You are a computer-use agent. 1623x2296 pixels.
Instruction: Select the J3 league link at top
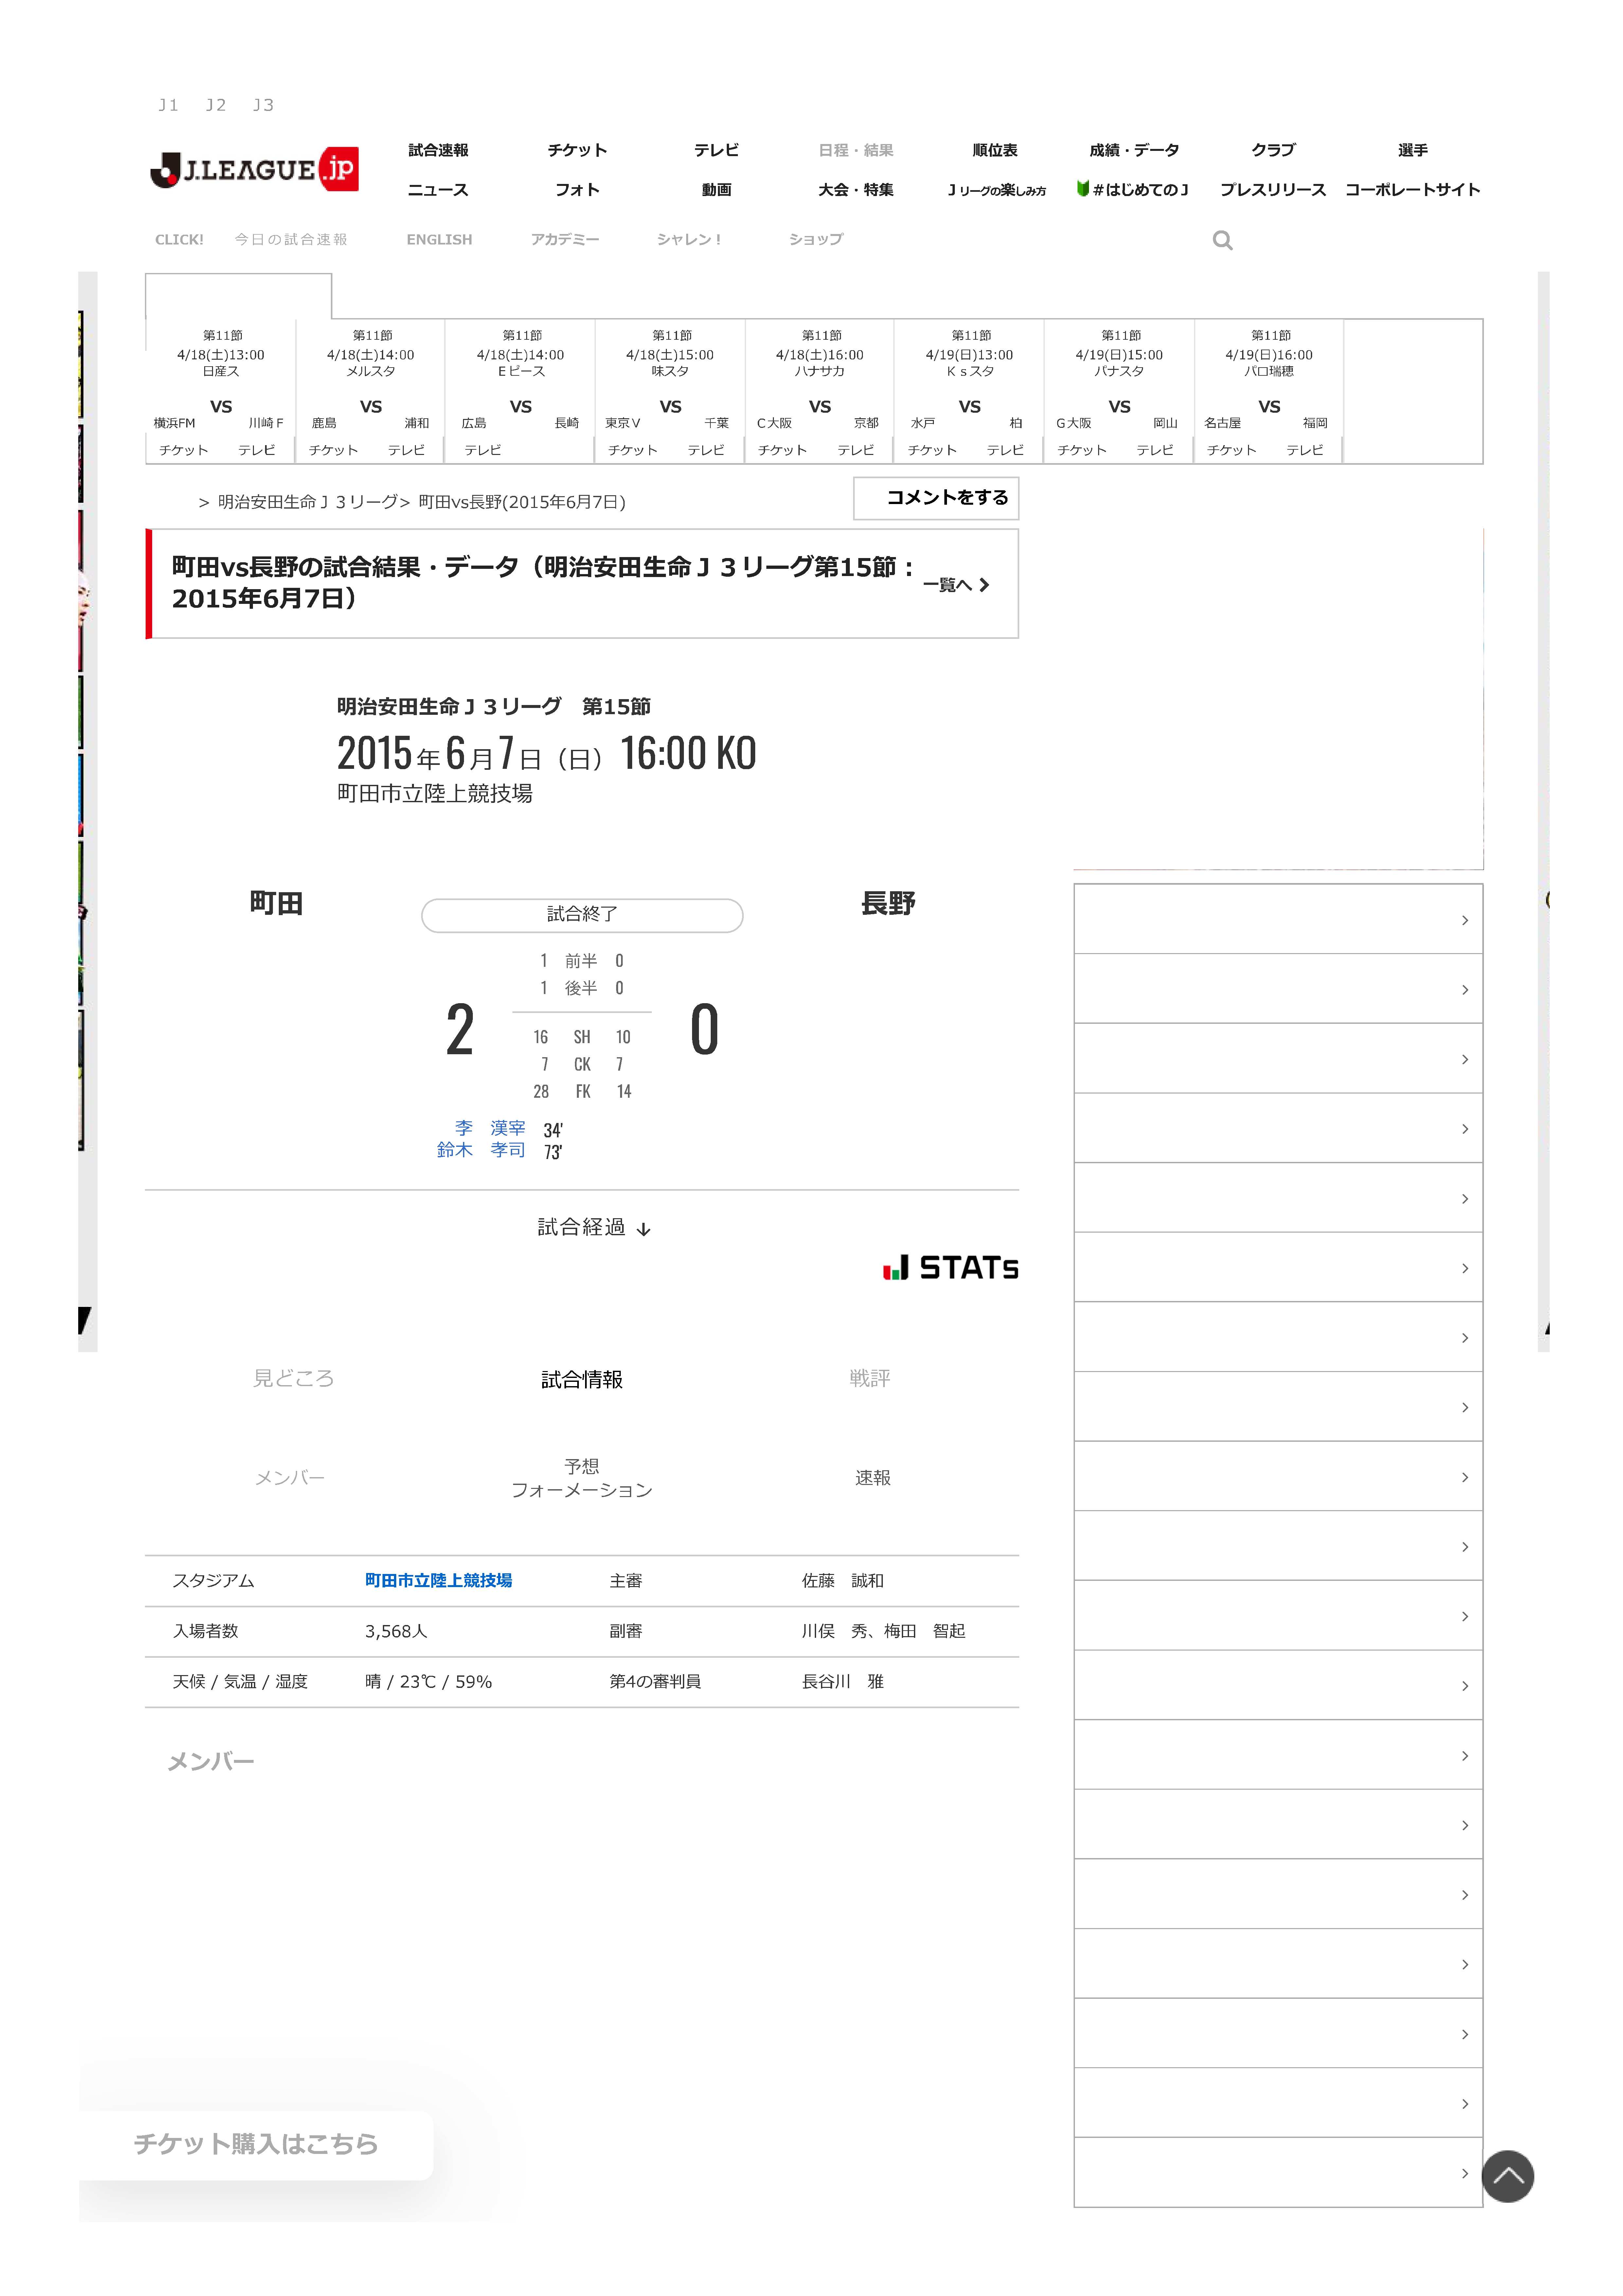coord(263,105)
